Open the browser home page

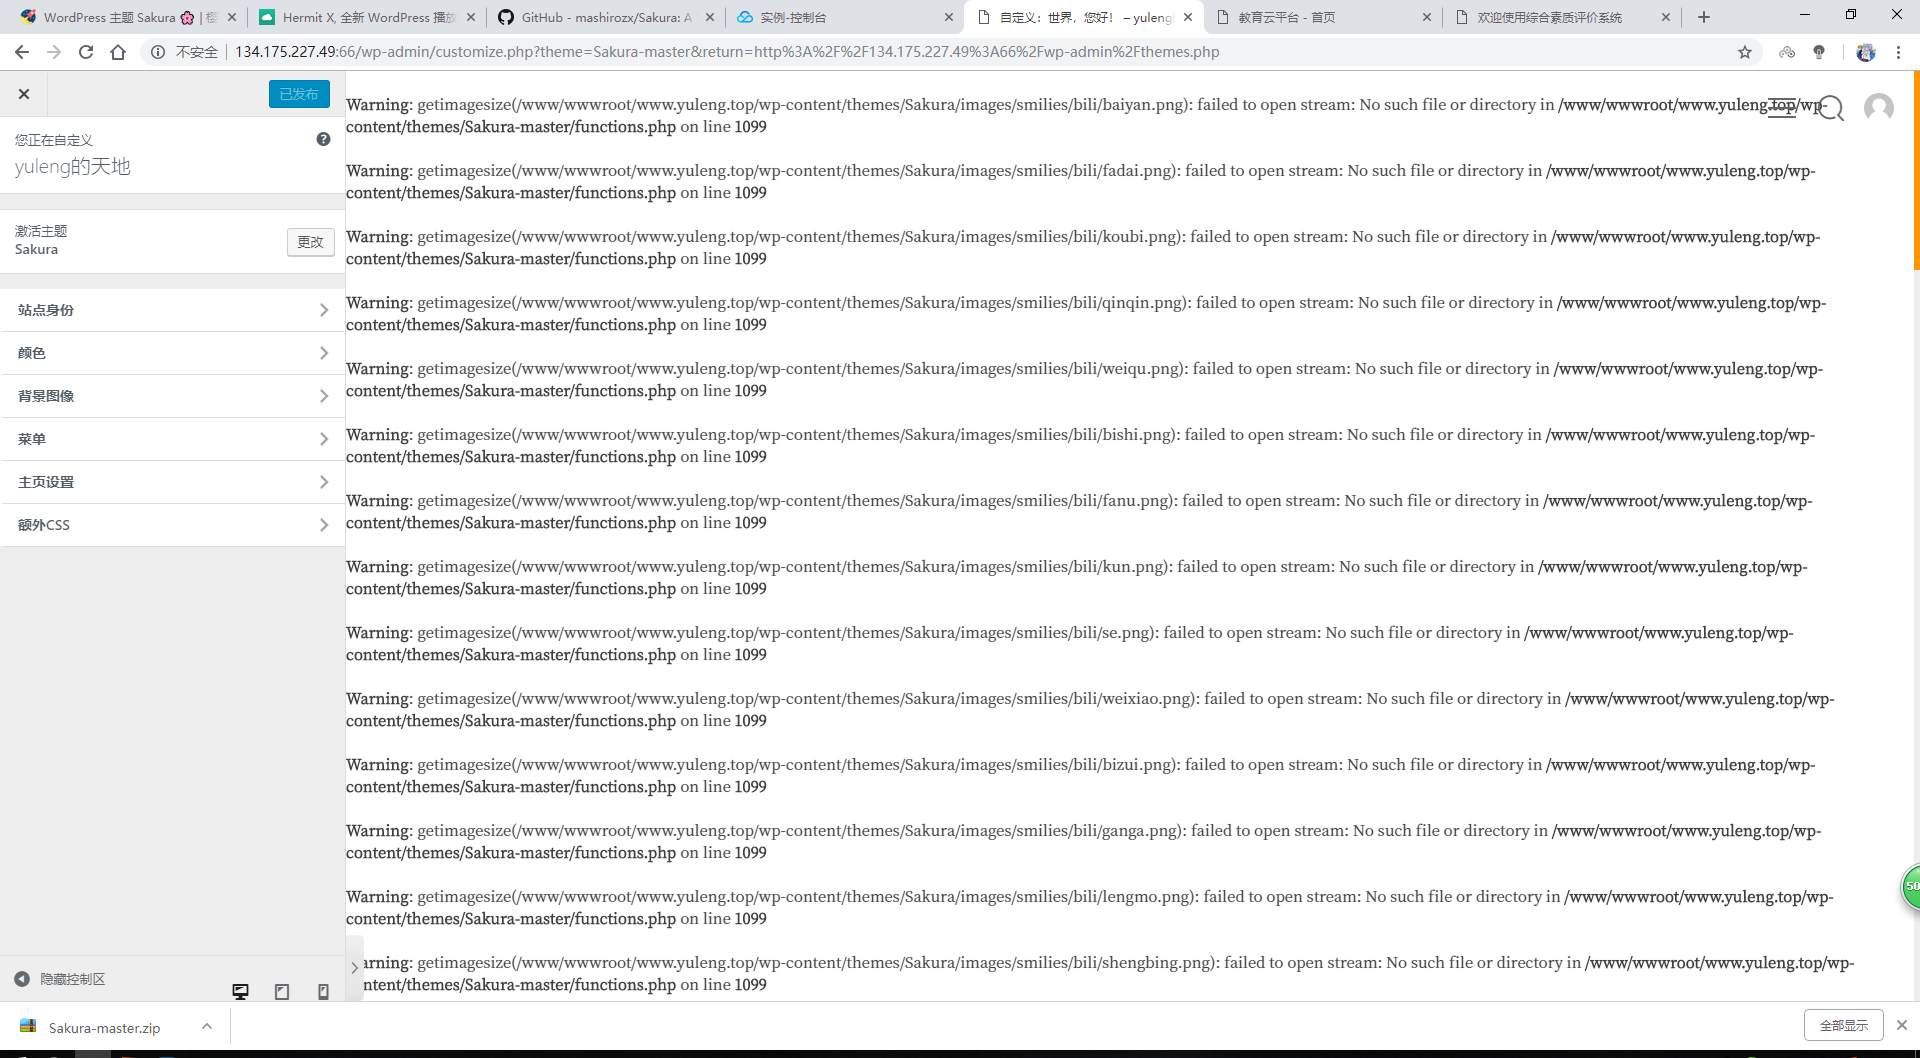tap(118, 52)
